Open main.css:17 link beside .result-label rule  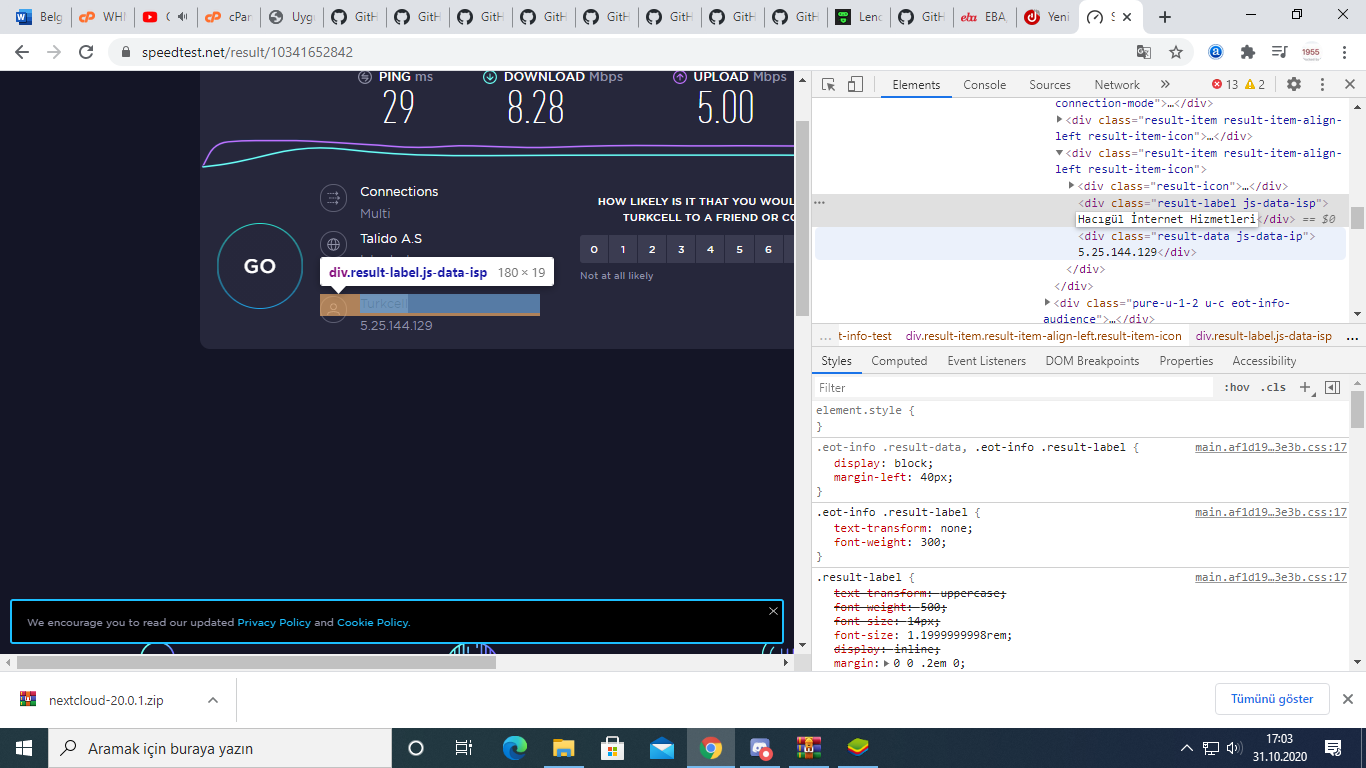(1271, 577)
